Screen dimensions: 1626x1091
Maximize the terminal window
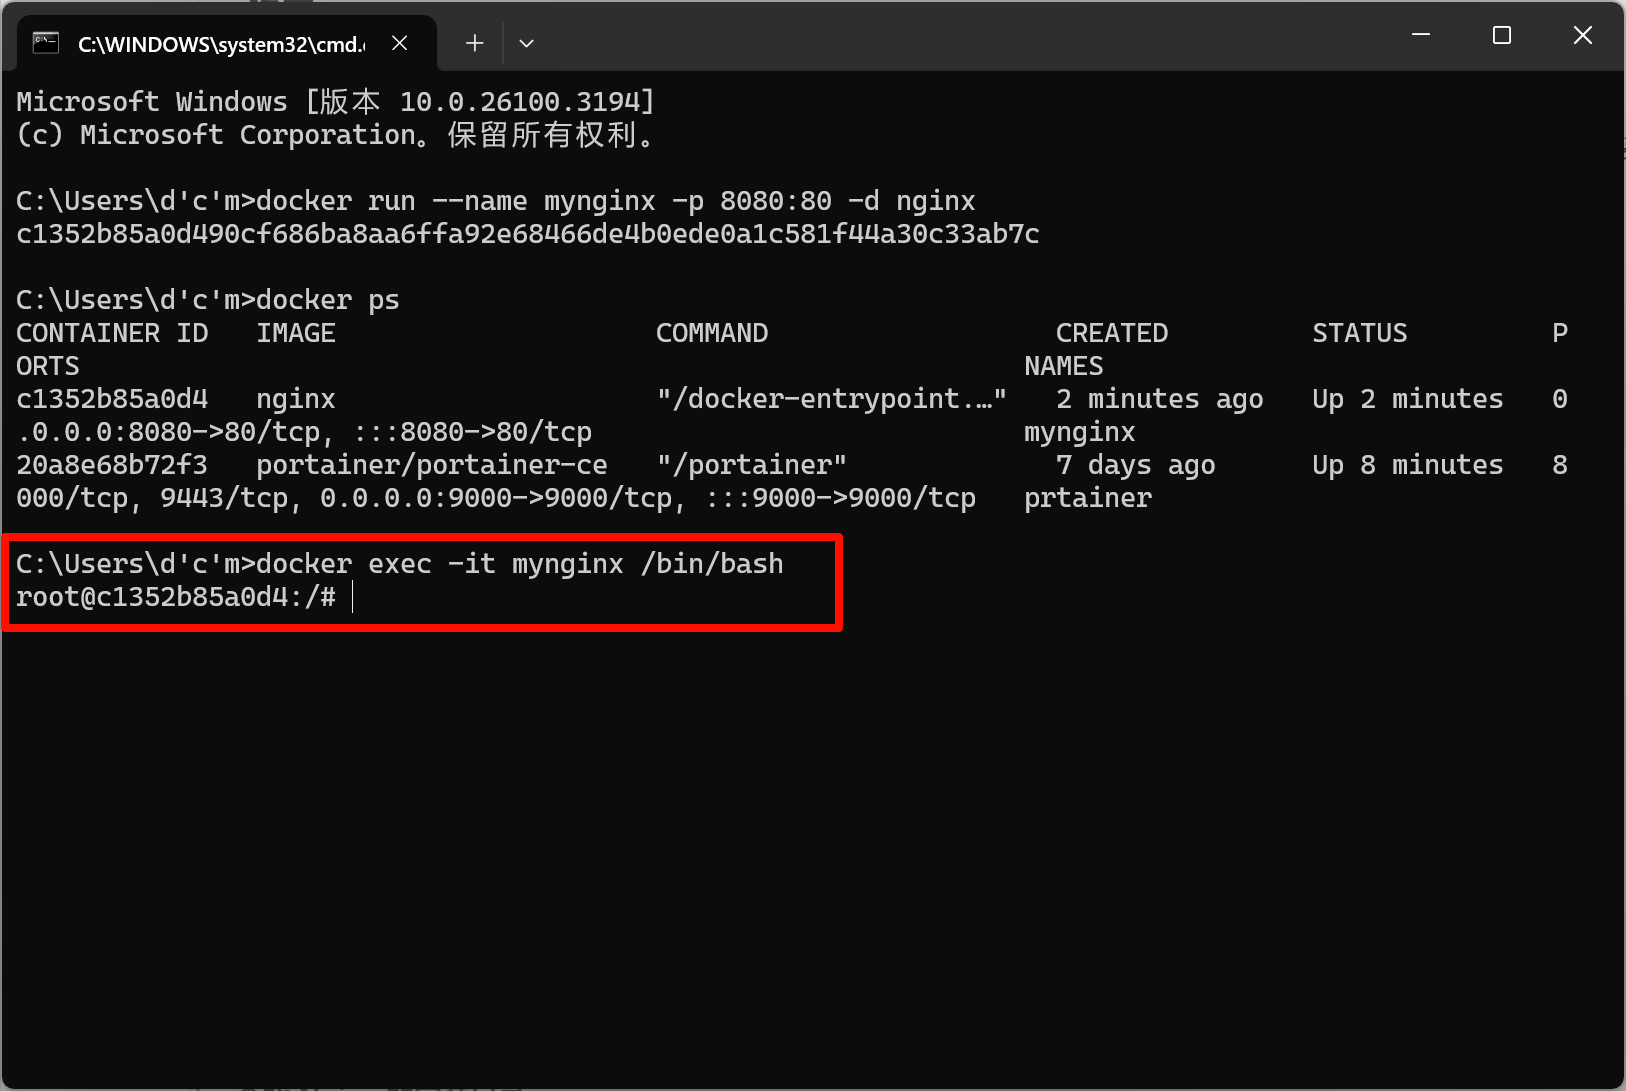[1501, 35]
